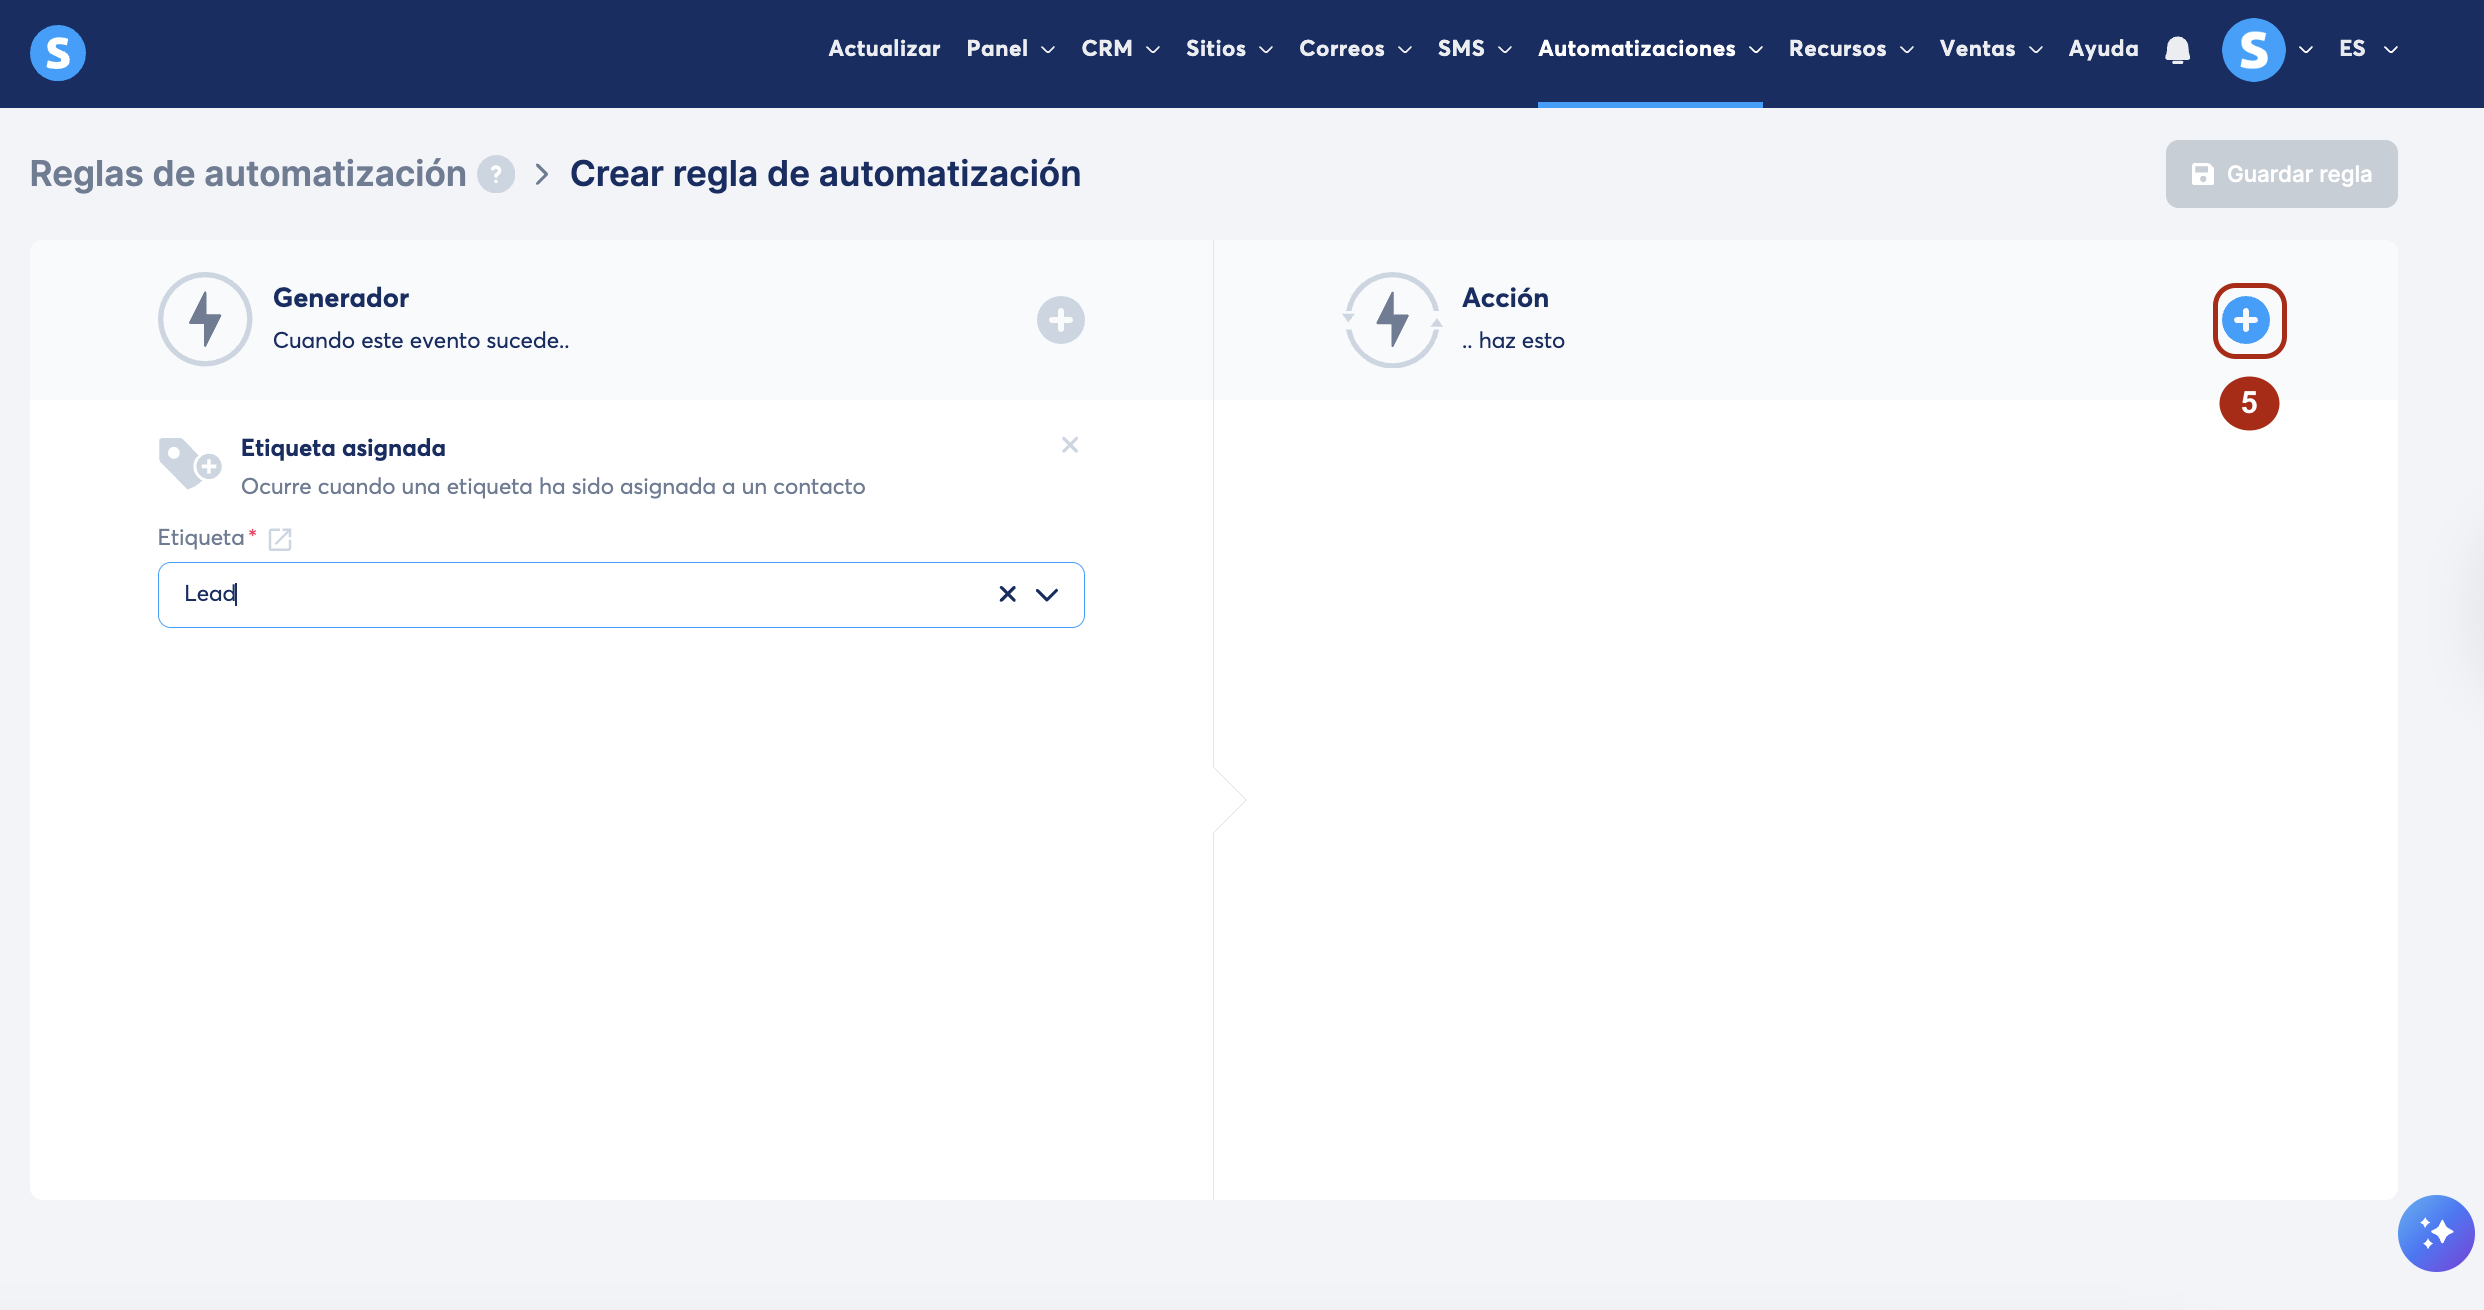The width and height of the screenshot is (2484, 1310).
Task: Open the notifications bell
Action: pyautogui.click(x=2177, y=49)
